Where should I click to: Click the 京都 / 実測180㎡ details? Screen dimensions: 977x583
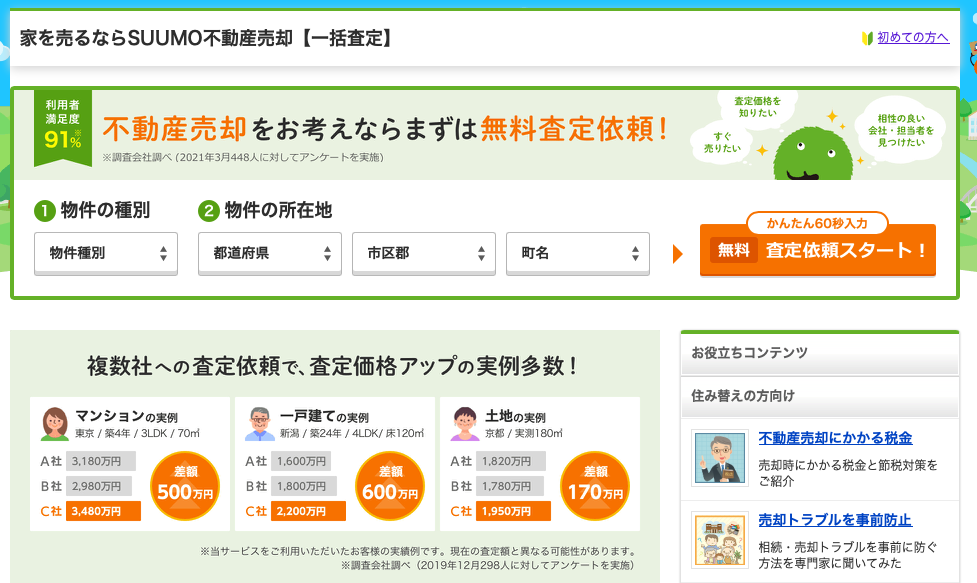click(x=524, y=433)
